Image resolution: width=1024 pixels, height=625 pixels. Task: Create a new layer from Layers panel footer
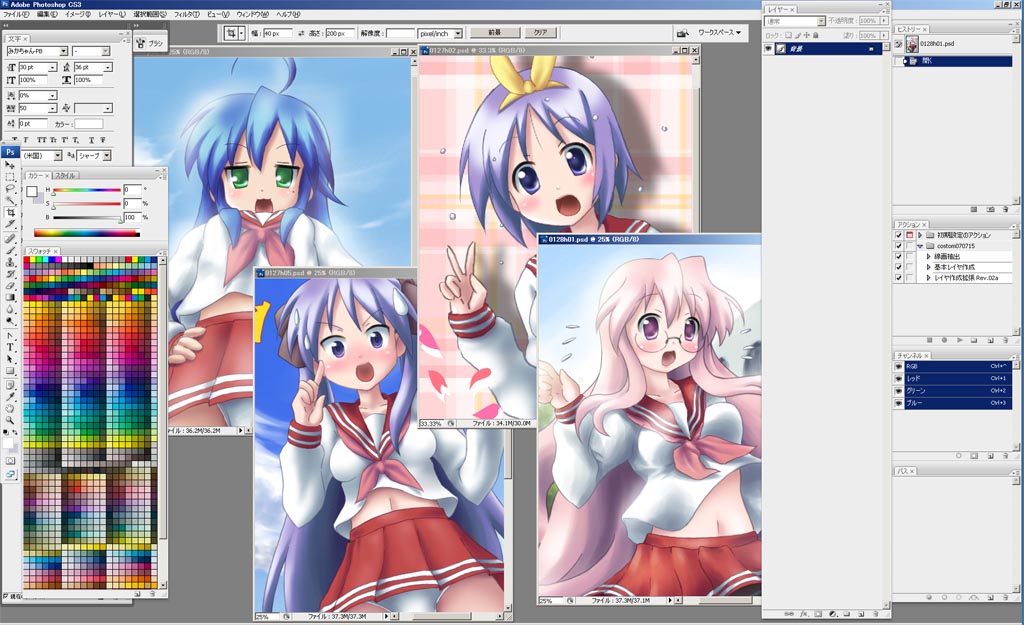coord(861,614)
